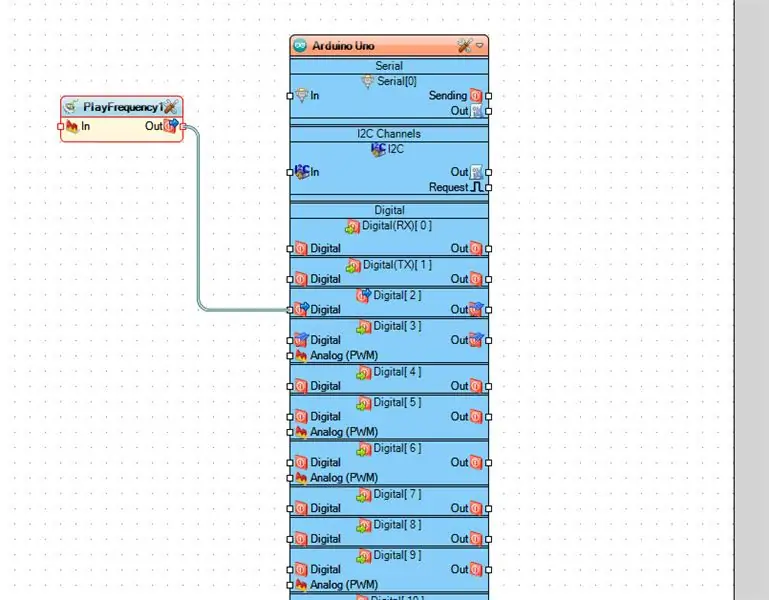
Task: Select the PlayFrequency1 Out pin
Action: 183,127
